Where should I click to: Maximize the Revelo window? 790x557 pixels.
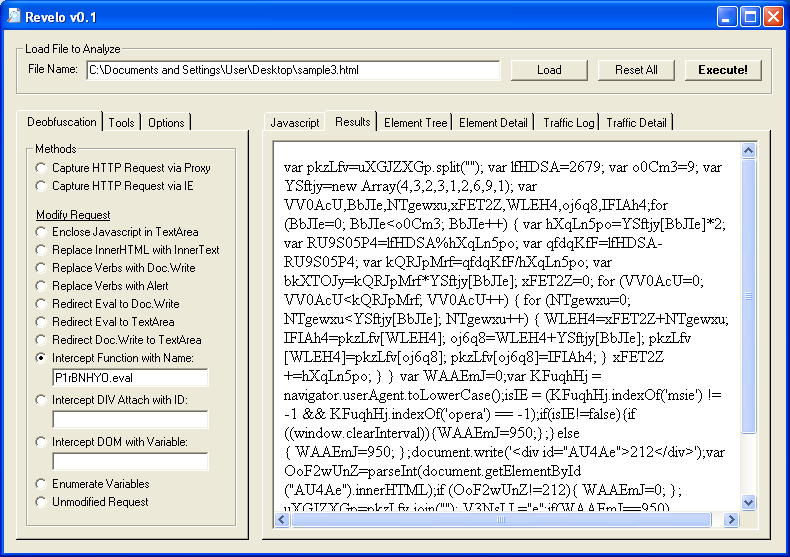[750, 16]
